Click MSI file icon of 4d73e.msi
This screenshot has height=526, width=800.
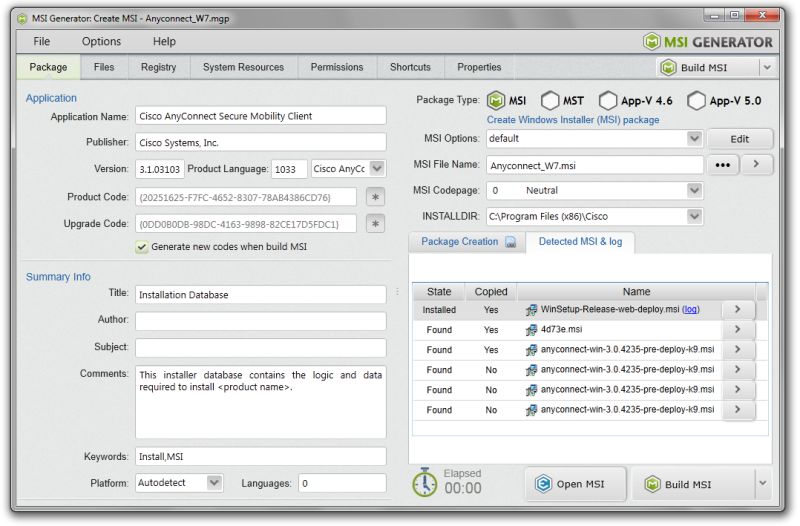(x=531, y=330)
